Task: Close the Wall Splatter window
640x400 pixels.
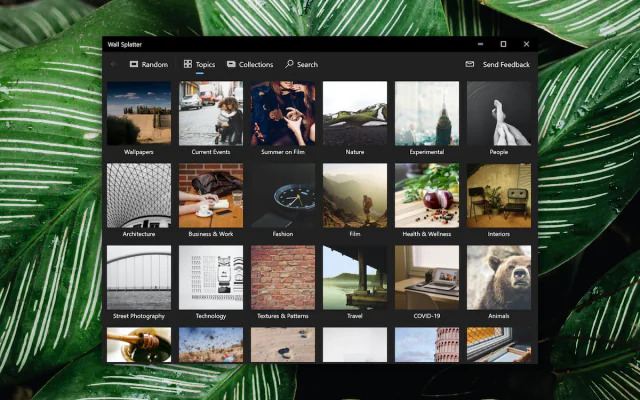Action: [x=526, y=44]
